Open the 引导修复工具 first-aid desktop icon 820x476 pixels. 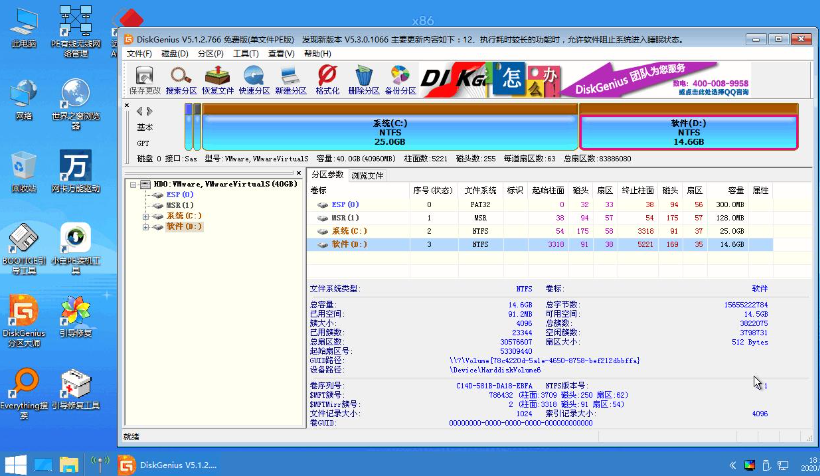click(x=76, y=390)
